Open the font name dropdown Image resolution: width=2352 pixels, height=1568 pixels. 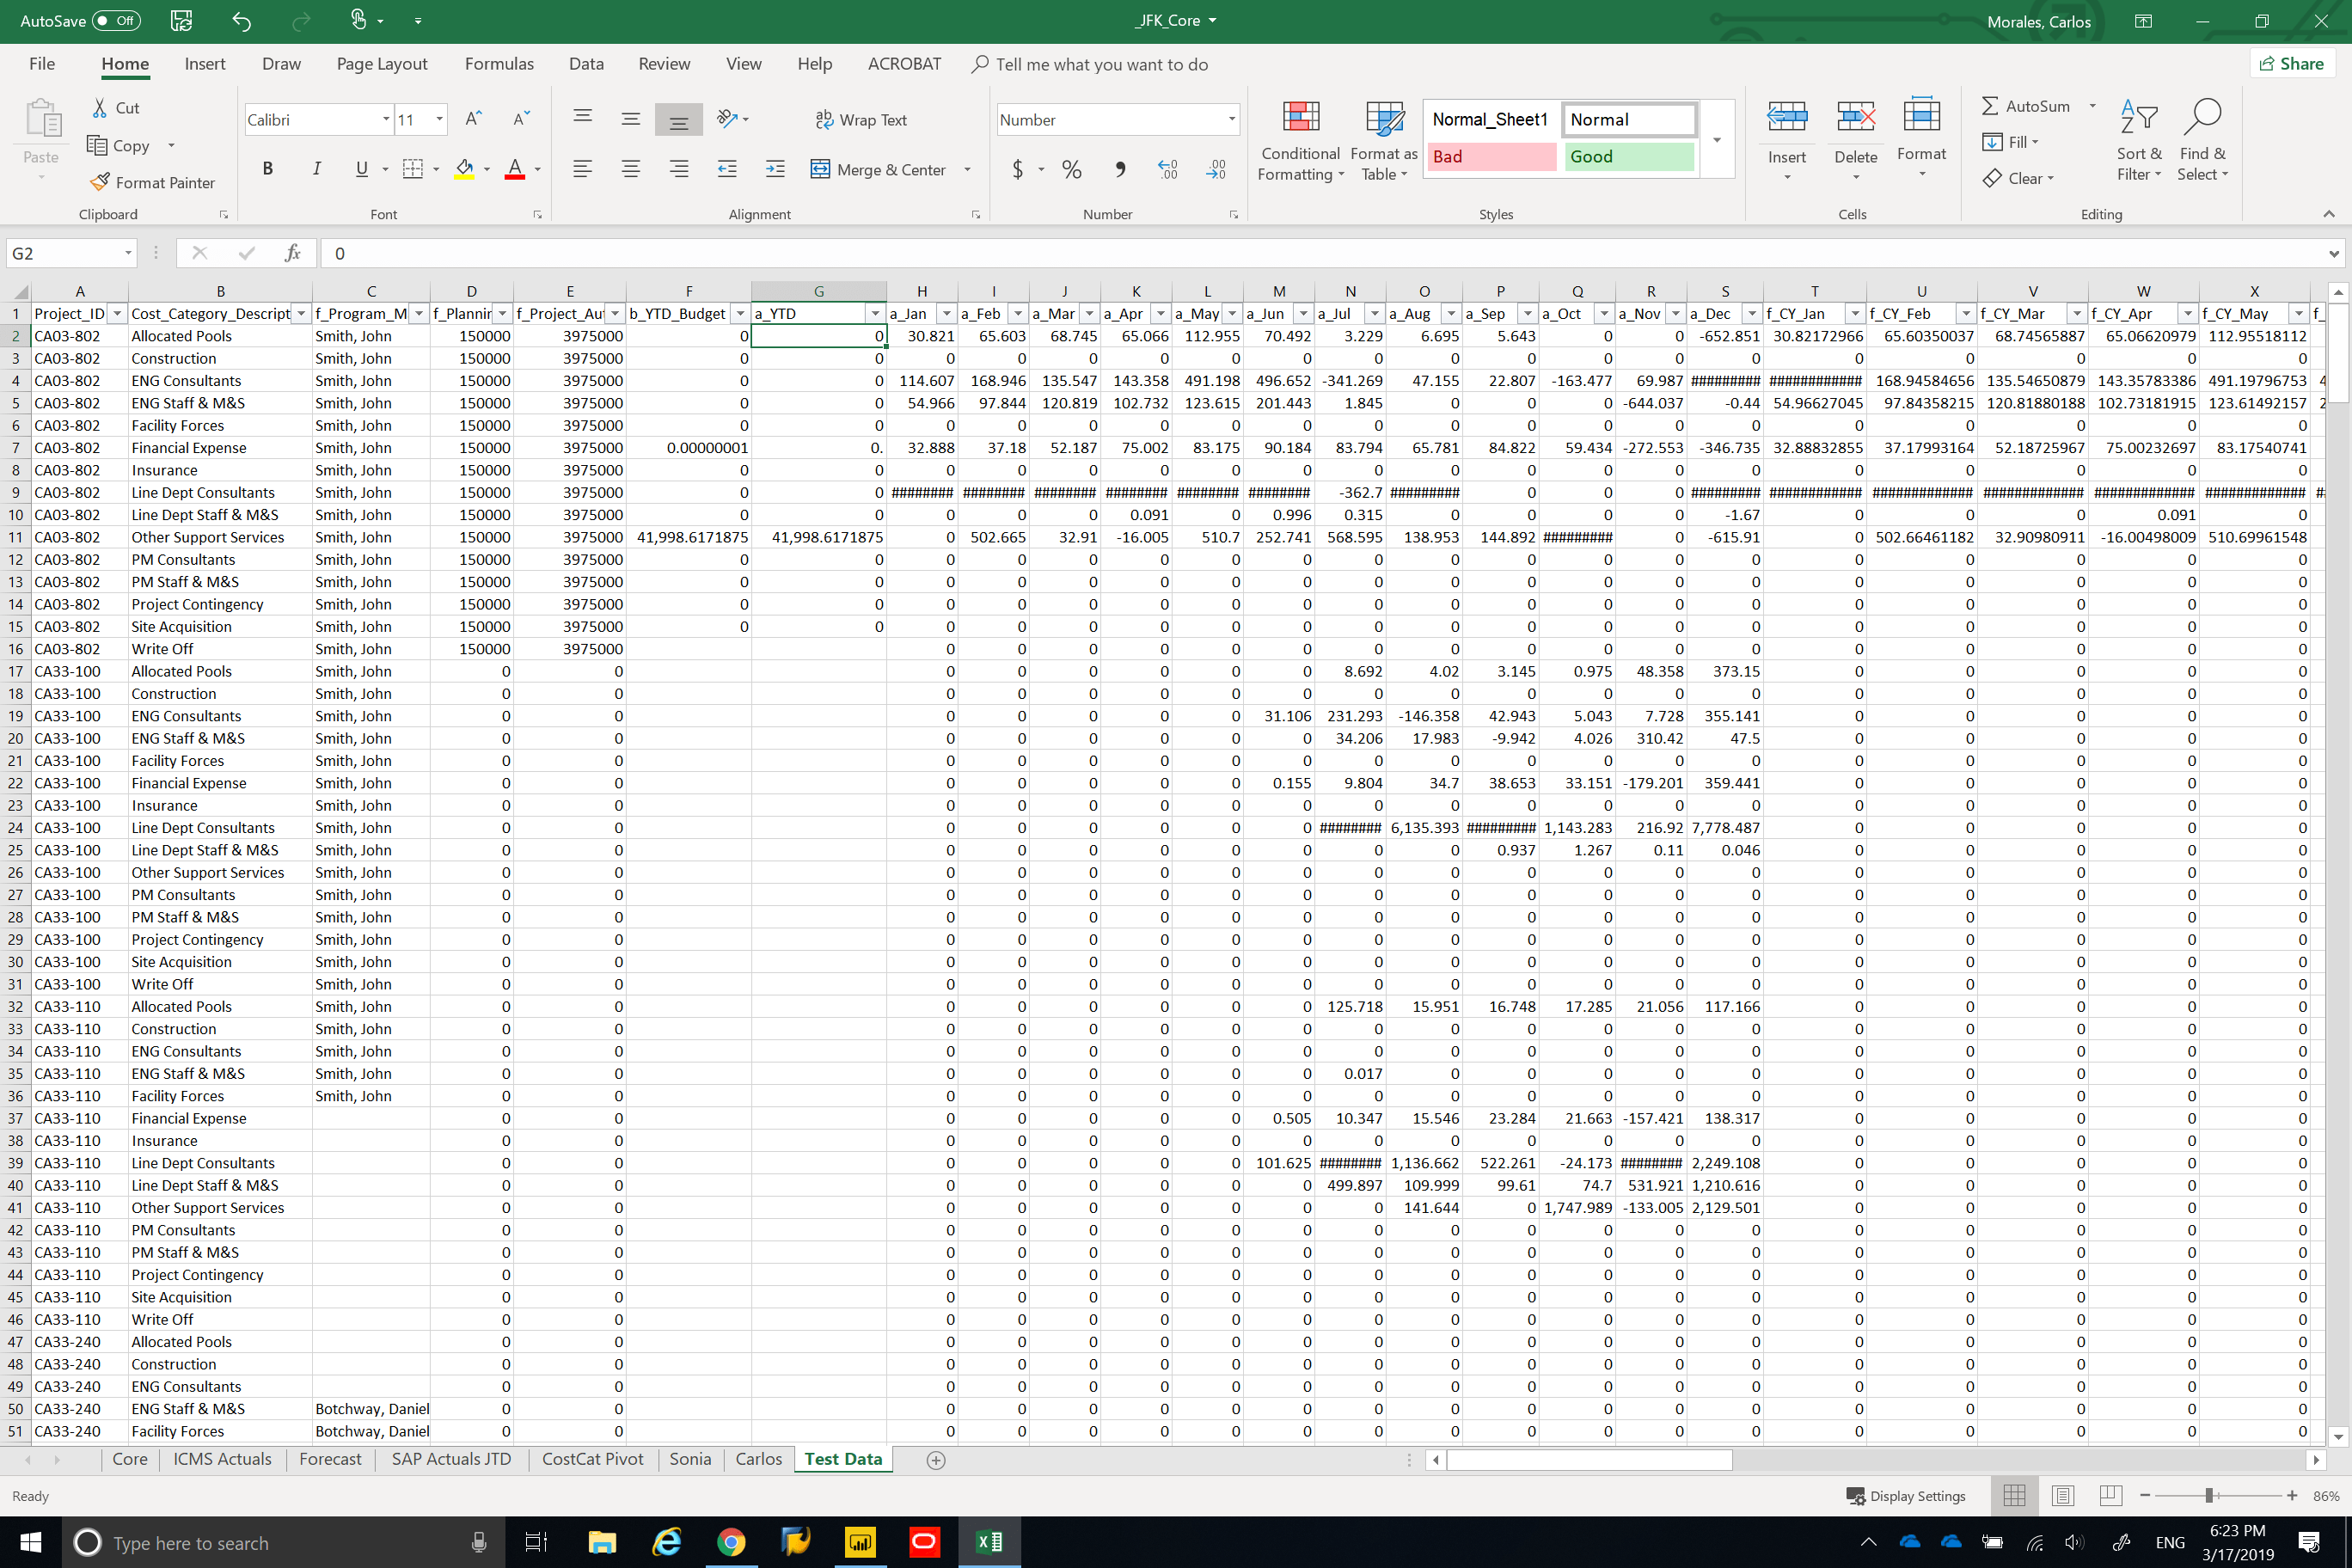[386, 120]
